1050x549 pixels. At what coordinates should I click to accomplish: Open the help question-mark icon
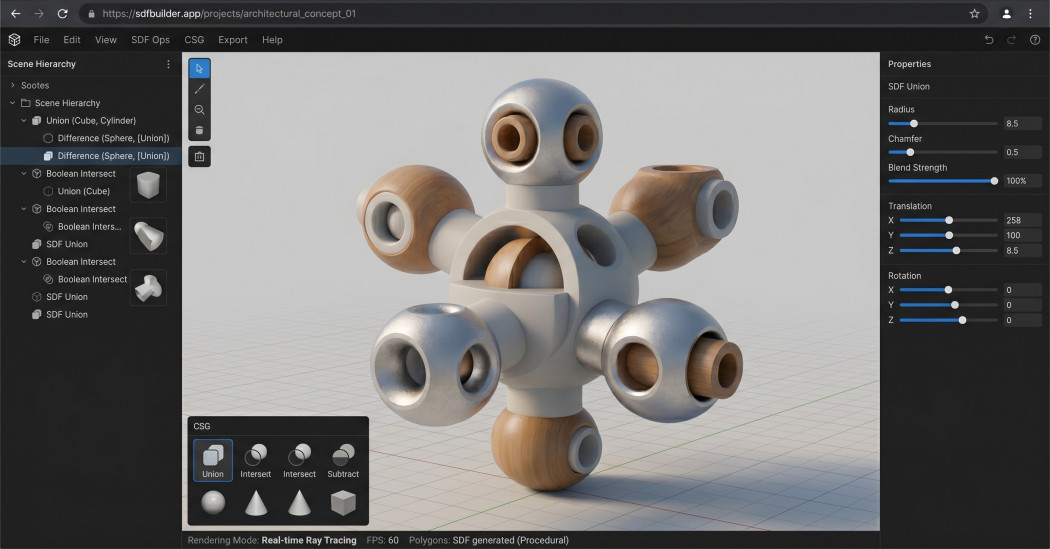click(x=1035, y=40)
